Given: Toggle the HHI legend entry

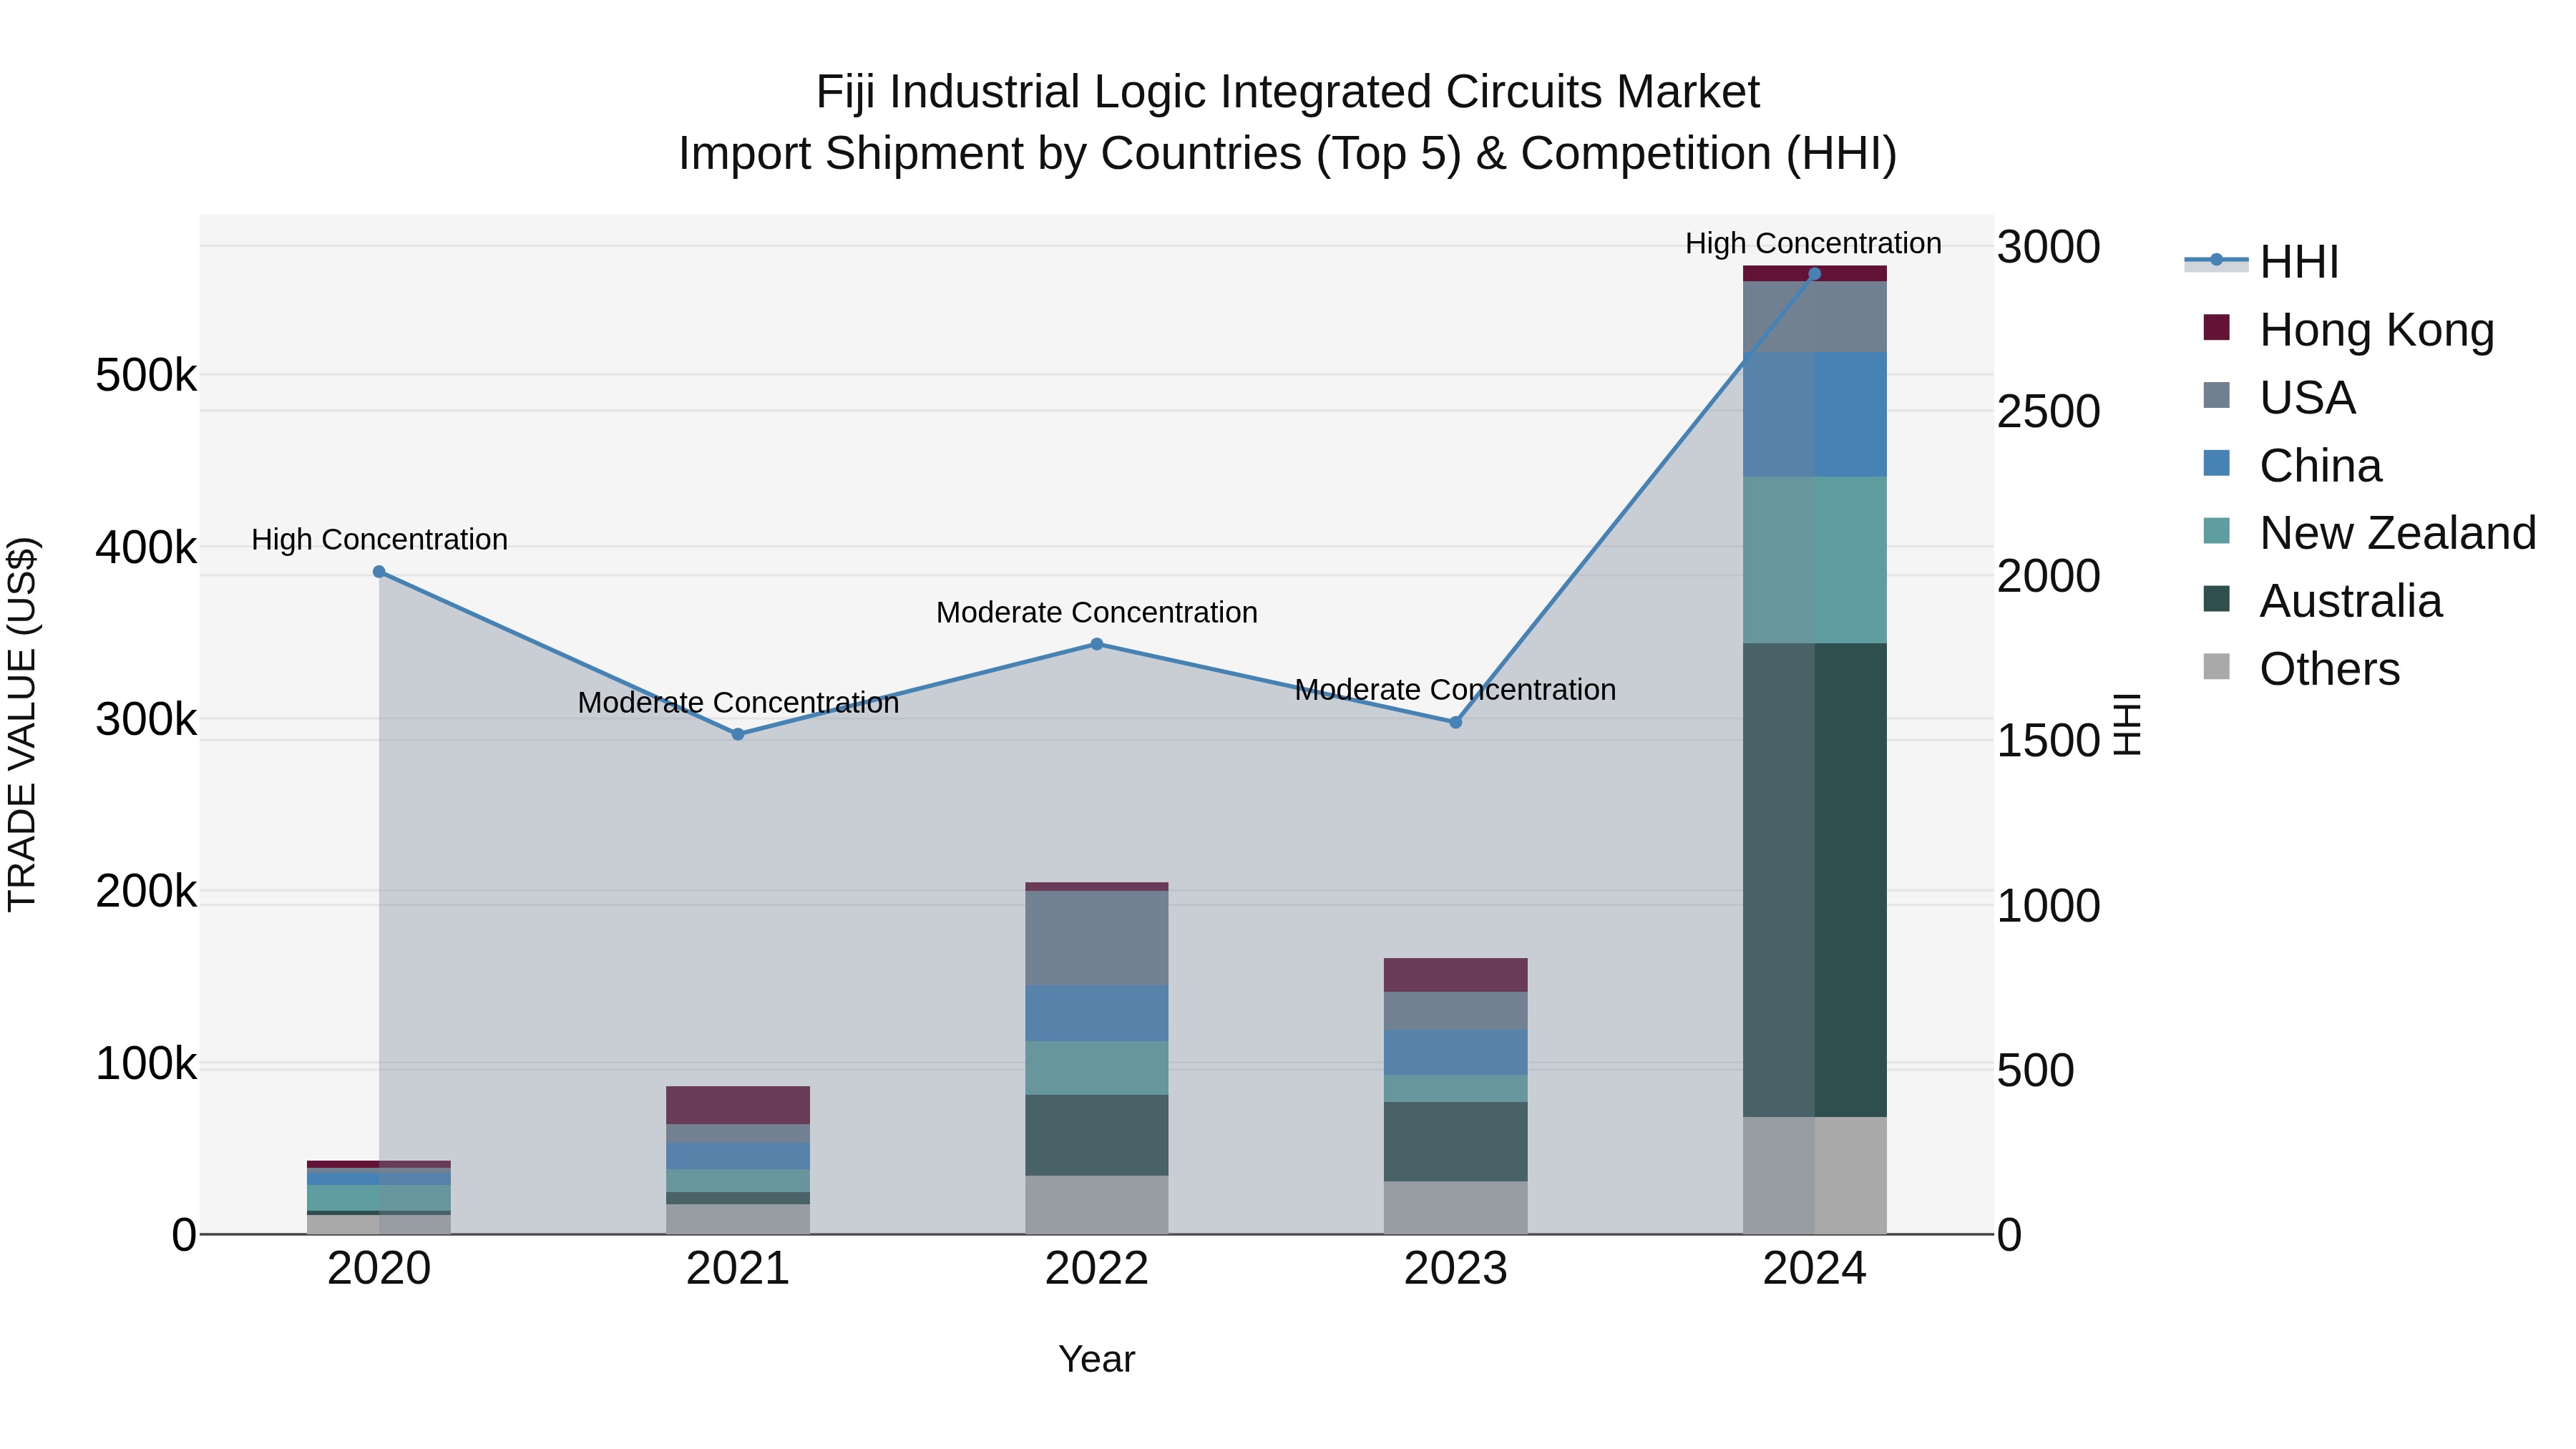Looking at the screenshot, I should point(2262,262).
